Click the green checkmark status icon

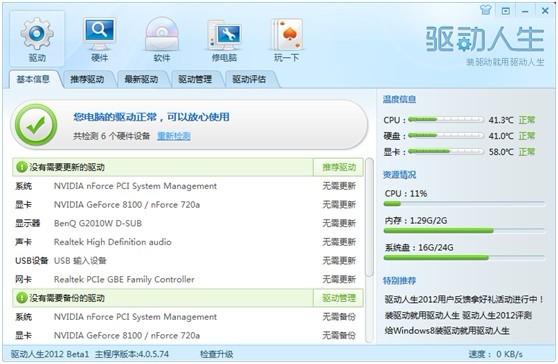(x=36, y=125)
